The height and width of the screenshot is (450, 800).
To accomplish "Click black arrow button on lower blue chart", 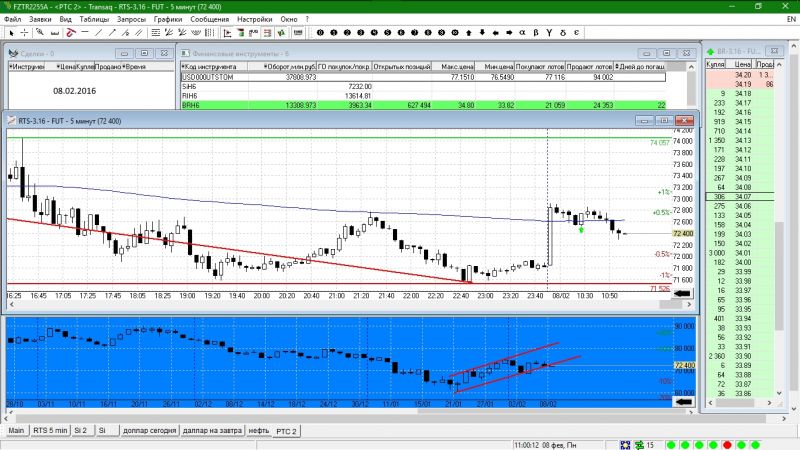I will [x=684, y=402].
